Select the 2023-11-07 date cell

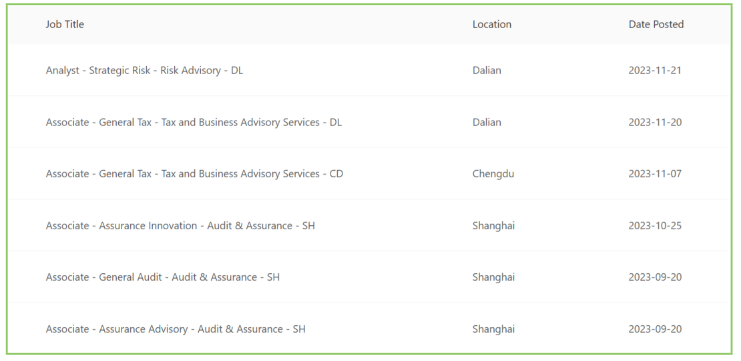[x=655, y=174]
